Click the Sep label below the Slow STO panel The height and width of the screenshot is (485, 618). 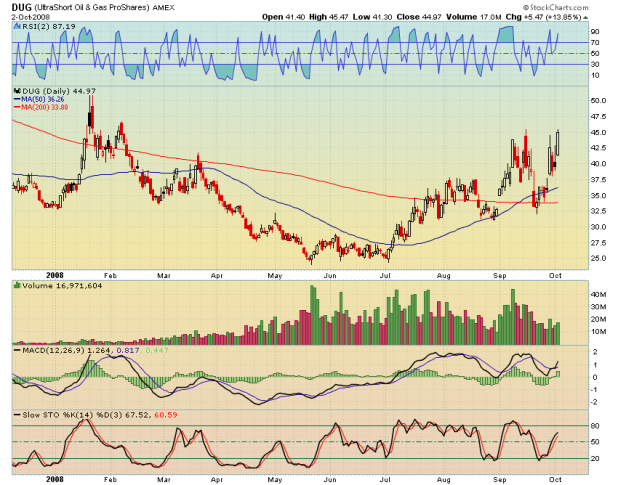click(500, 479)
